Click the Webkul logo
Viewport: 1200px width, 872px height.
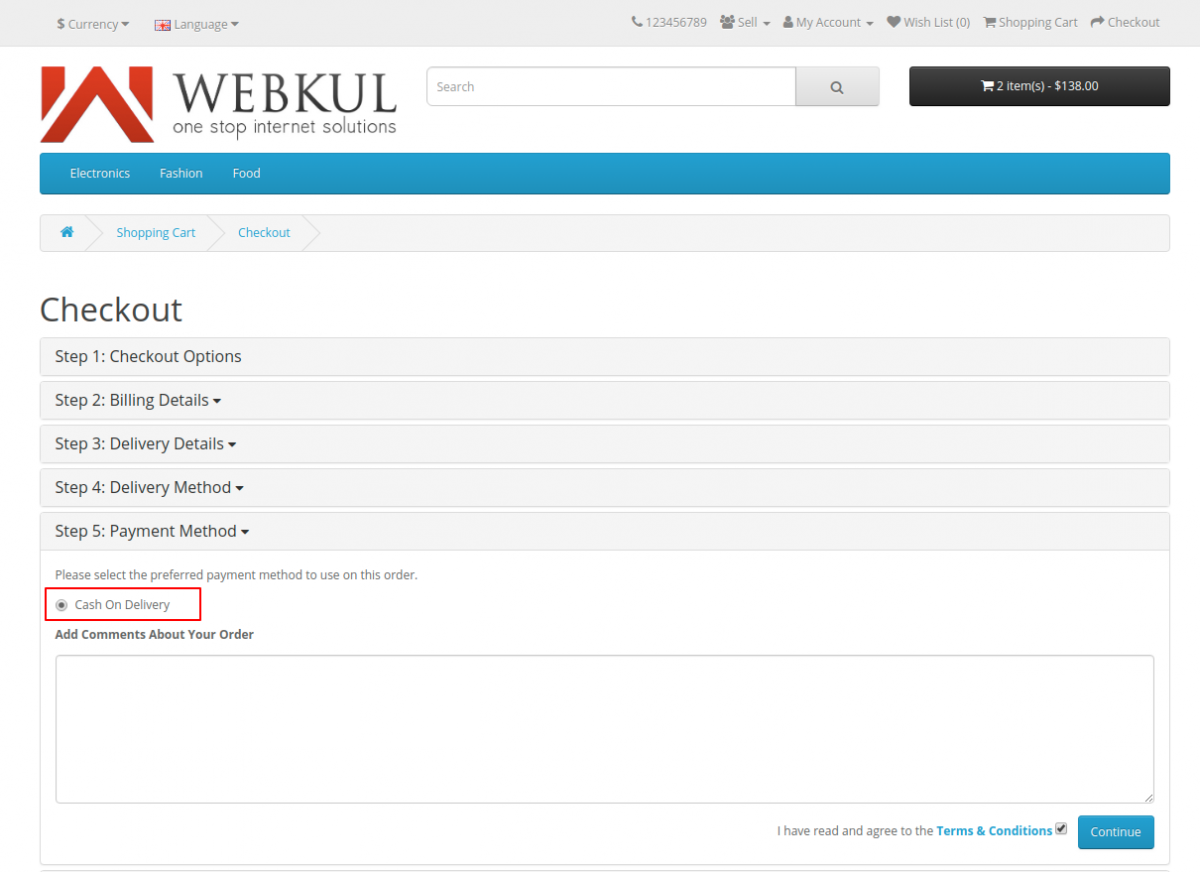tap(219, 104)
